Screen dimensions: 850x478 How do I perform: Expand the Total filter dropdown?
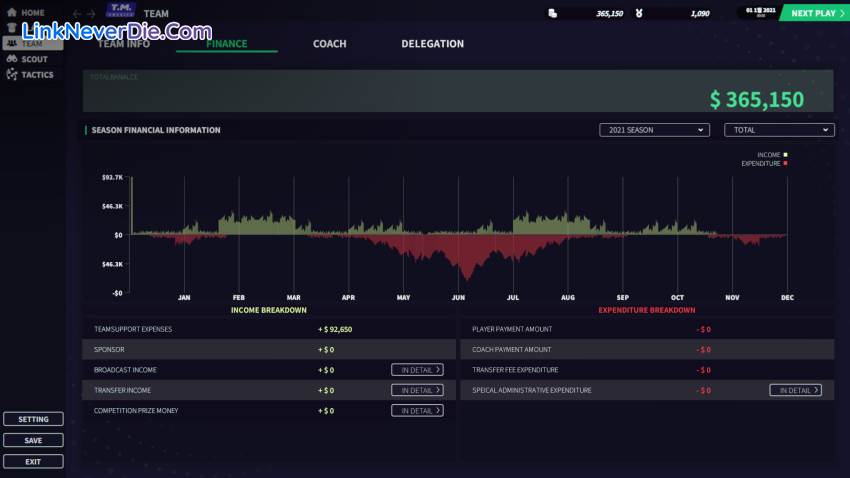pos(779,130)
